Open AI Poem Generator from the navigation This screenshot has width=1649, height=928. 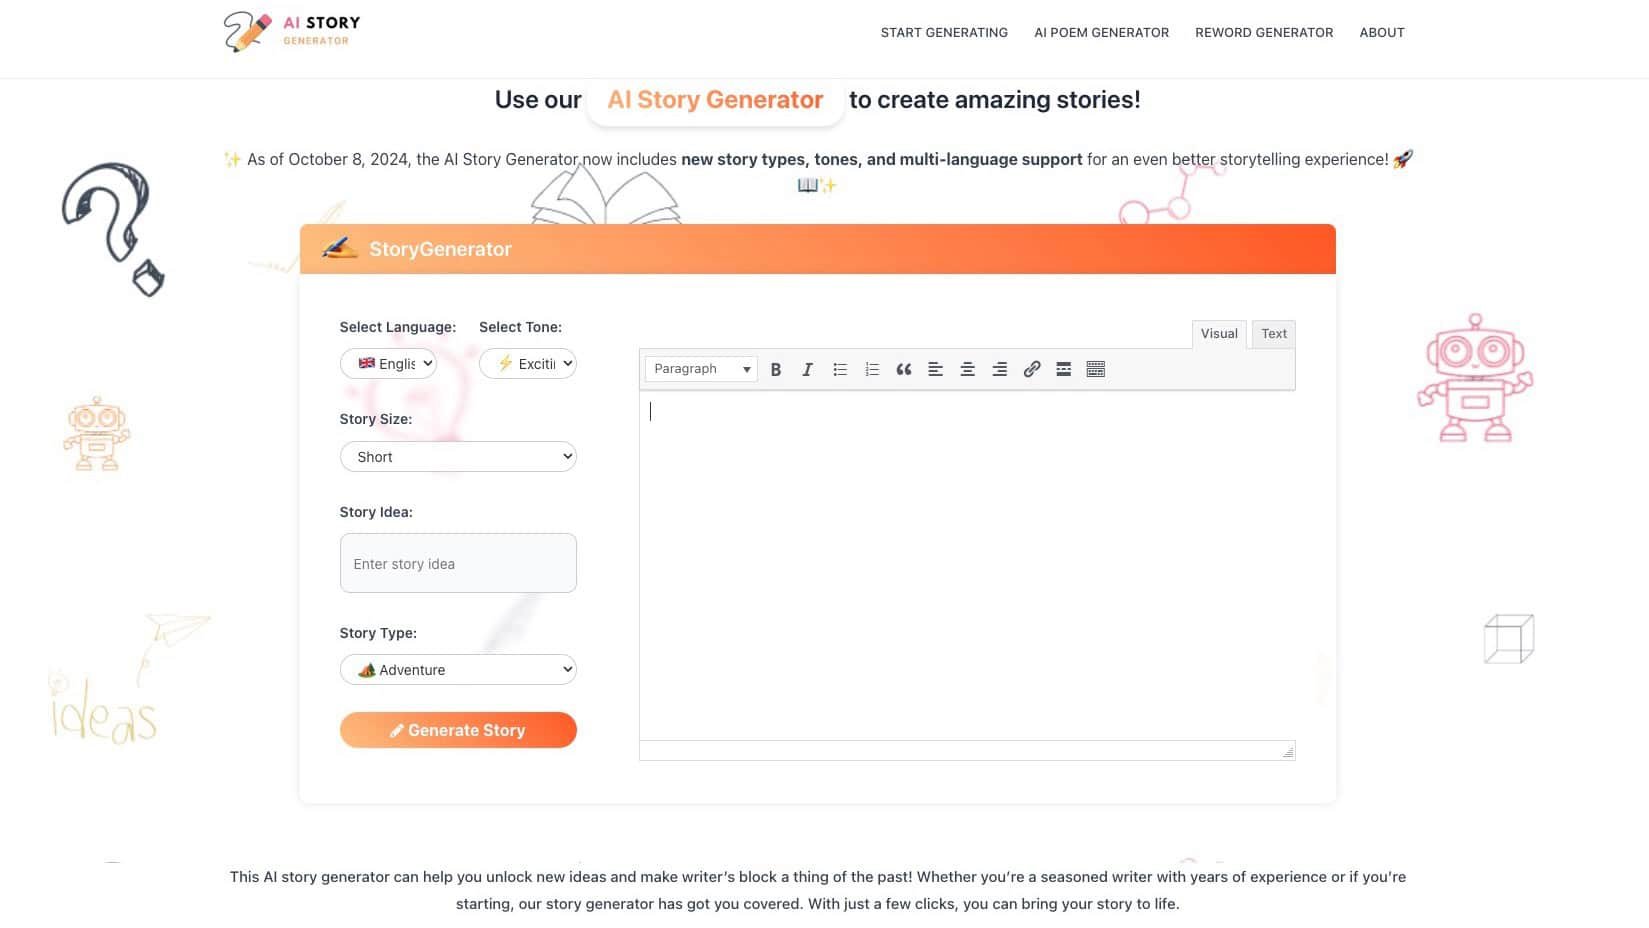click(1101, 33)
